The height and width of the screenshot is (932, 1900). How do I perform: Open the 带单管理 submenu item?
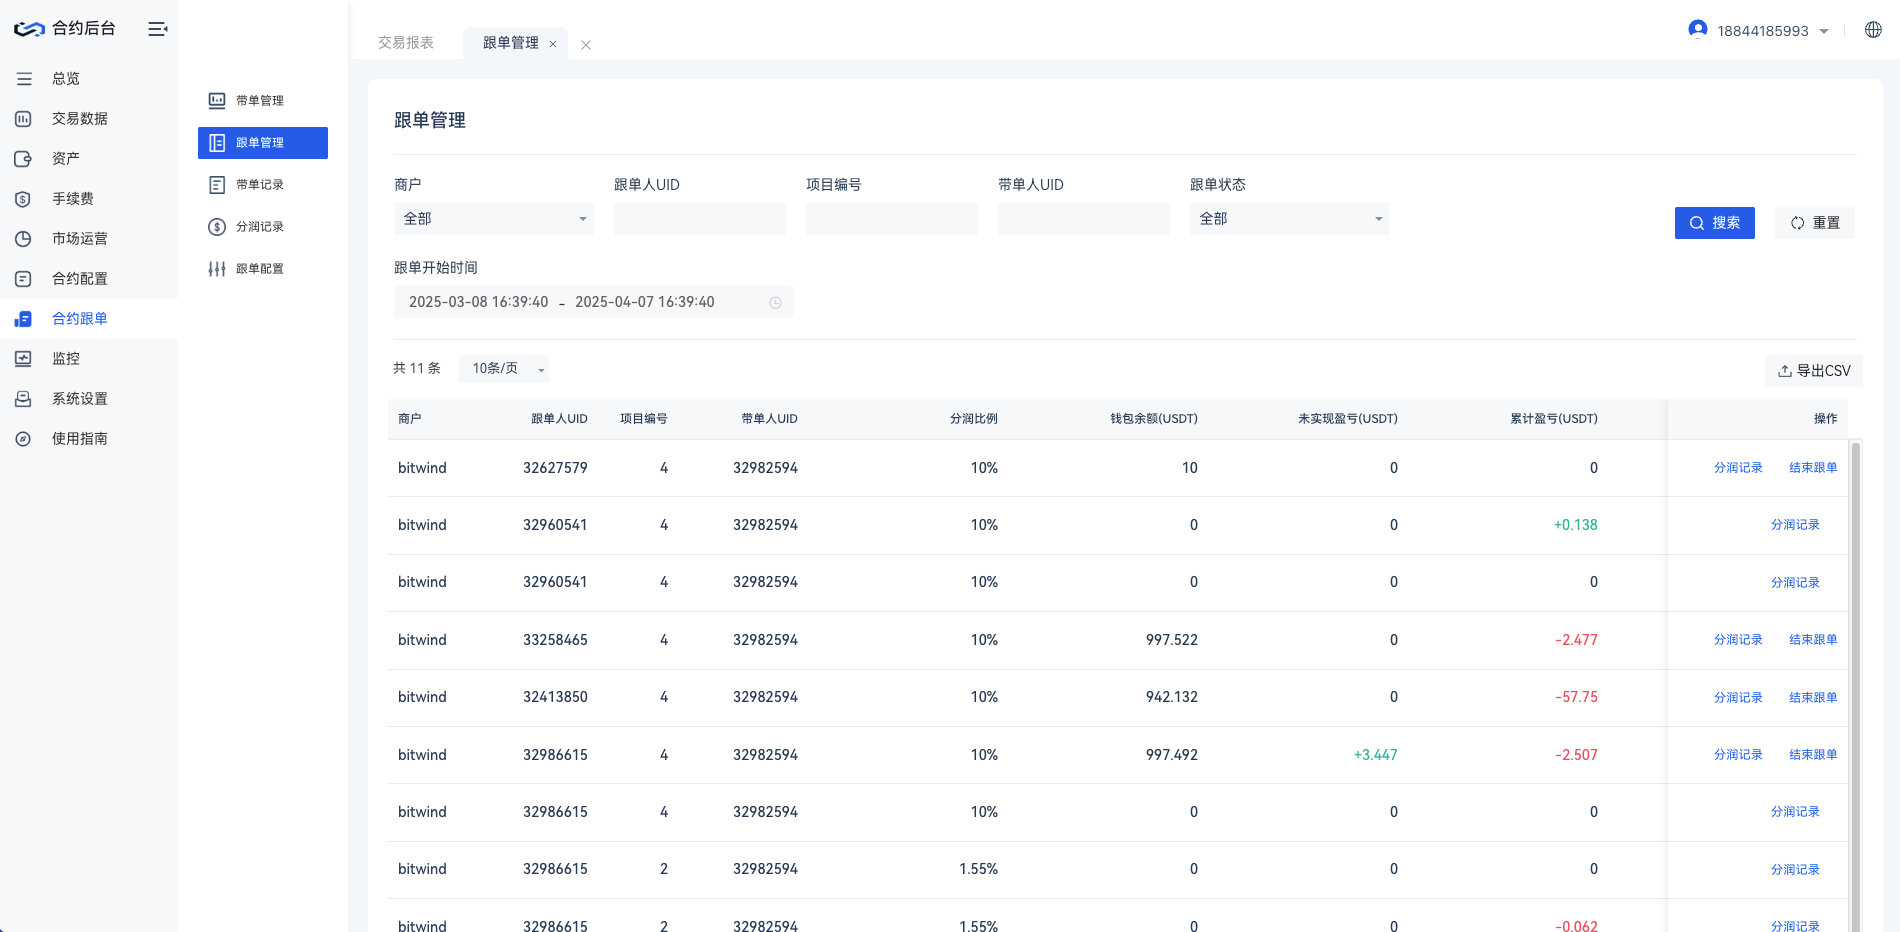263,101
